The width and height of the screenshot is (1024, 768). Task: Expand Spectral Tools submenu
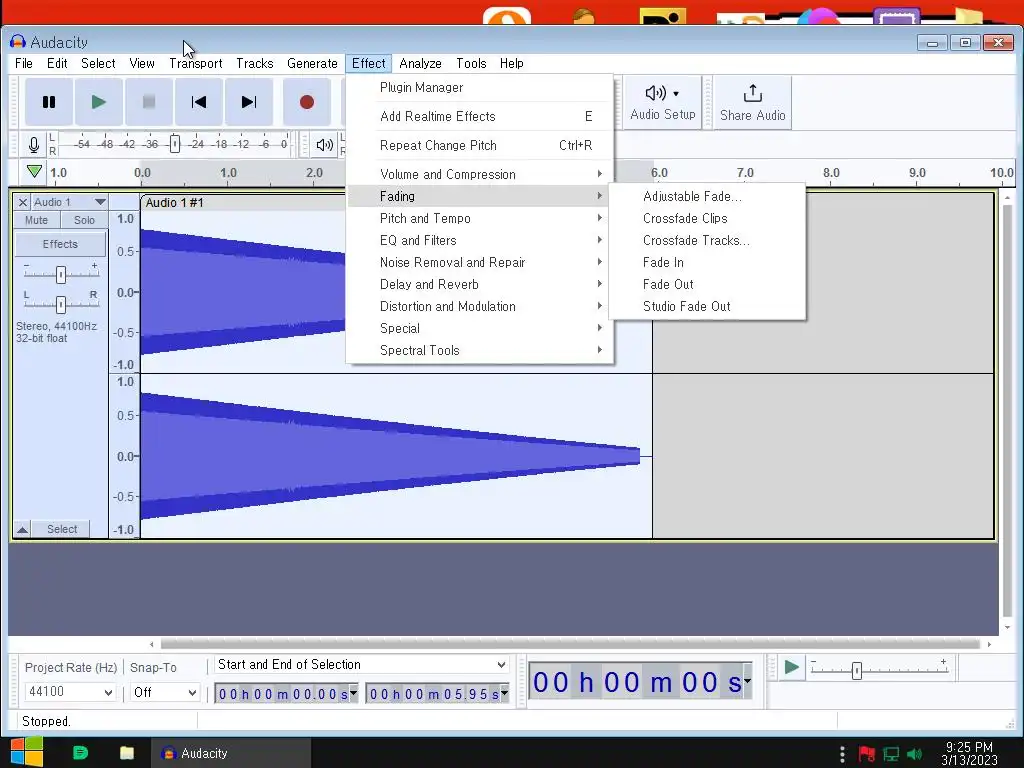[x=480, y=351]
